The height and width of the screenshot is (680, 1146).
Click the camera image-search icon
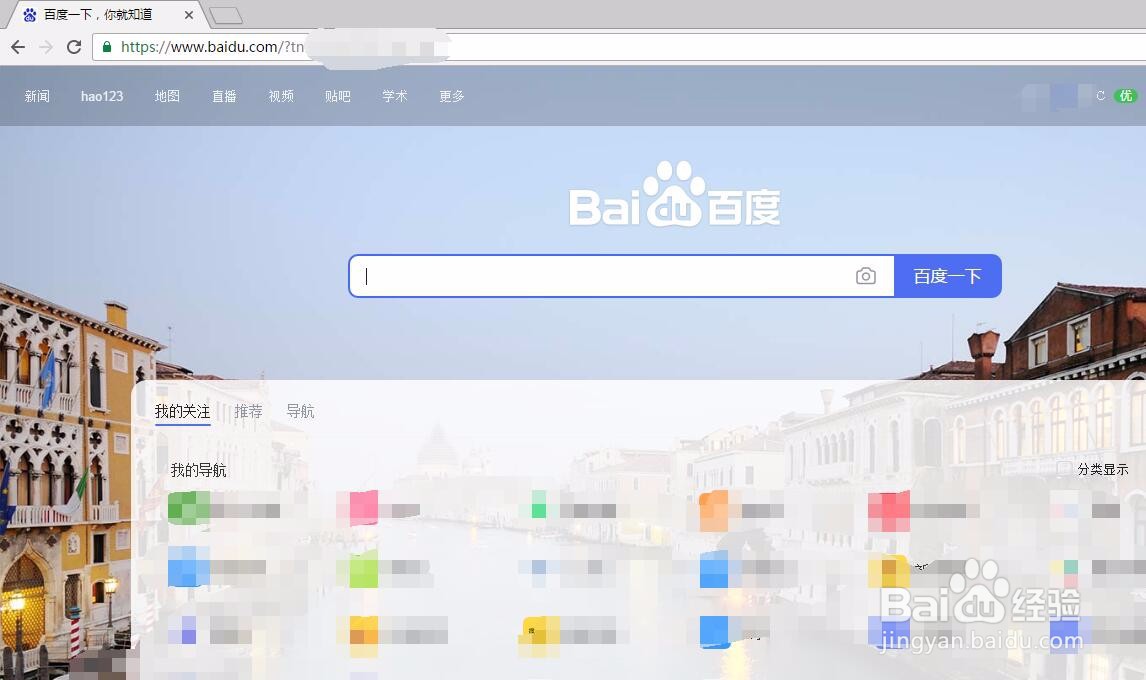coord(865,276)
